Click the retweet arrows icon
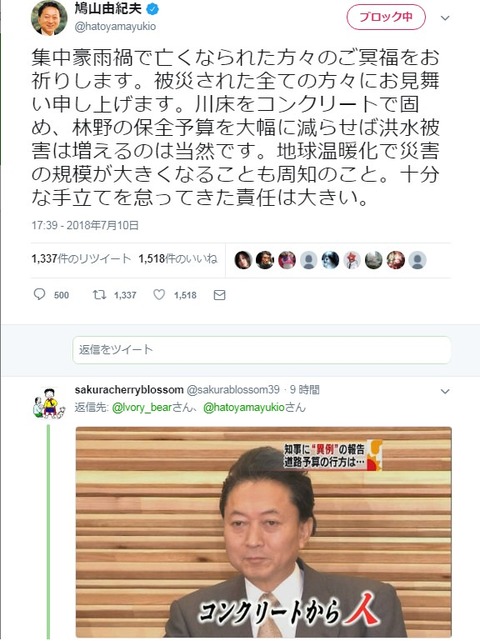Image resolution: width=480 pixels, height=641 pixels. (99, 294)
